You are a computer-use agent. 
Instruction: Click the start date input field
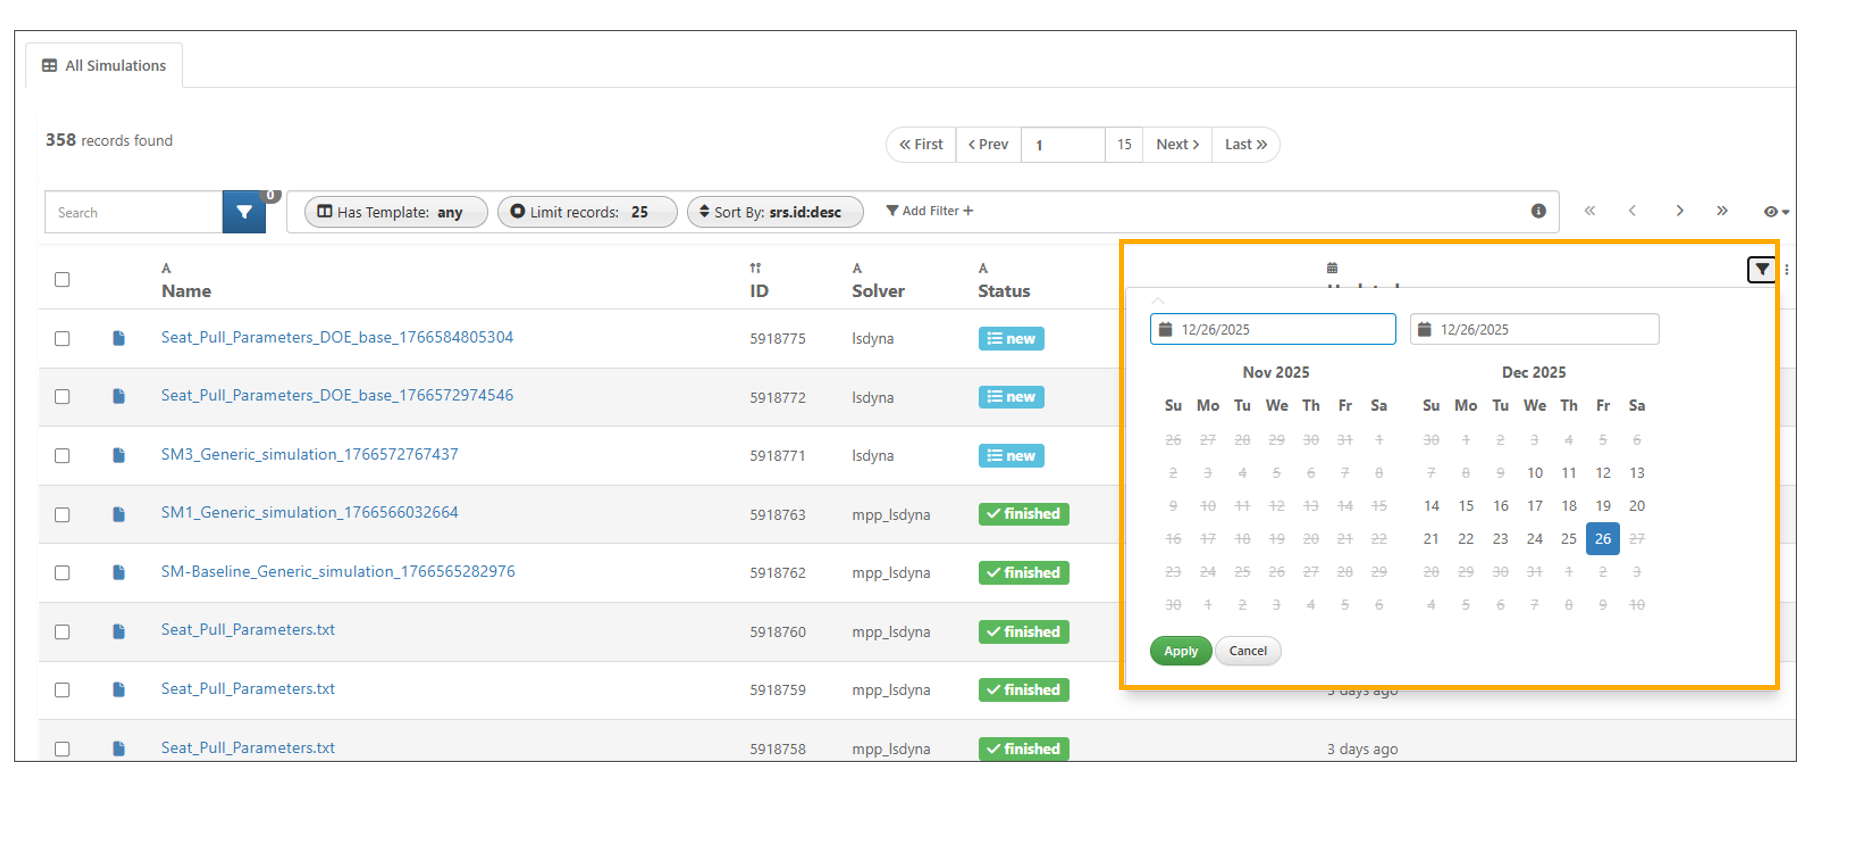(x=1272, y=329)
